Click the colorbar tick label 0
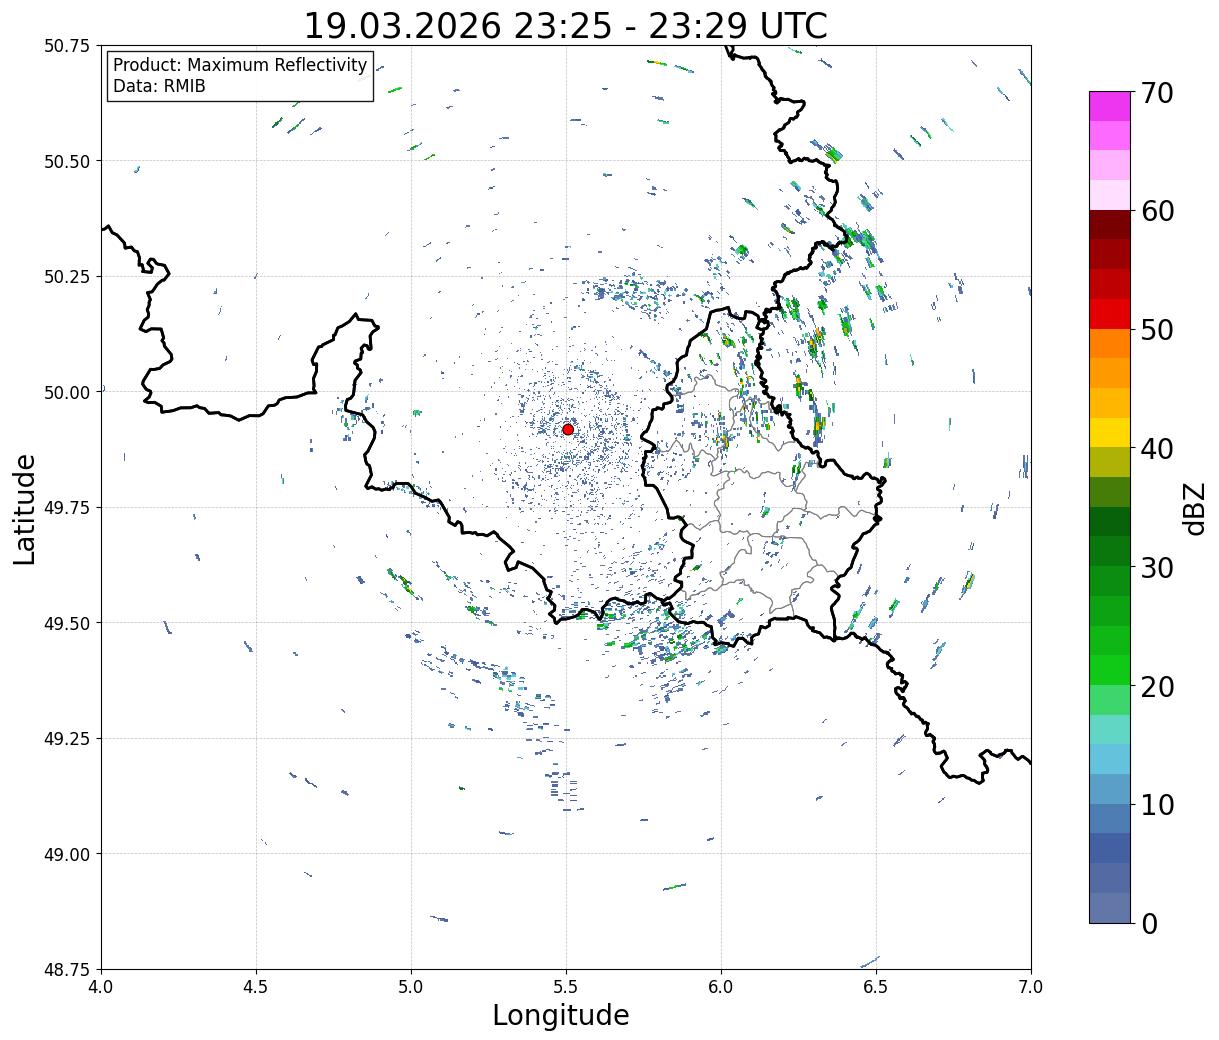The image size is (1219, 1040). (x=1149, y=924)
